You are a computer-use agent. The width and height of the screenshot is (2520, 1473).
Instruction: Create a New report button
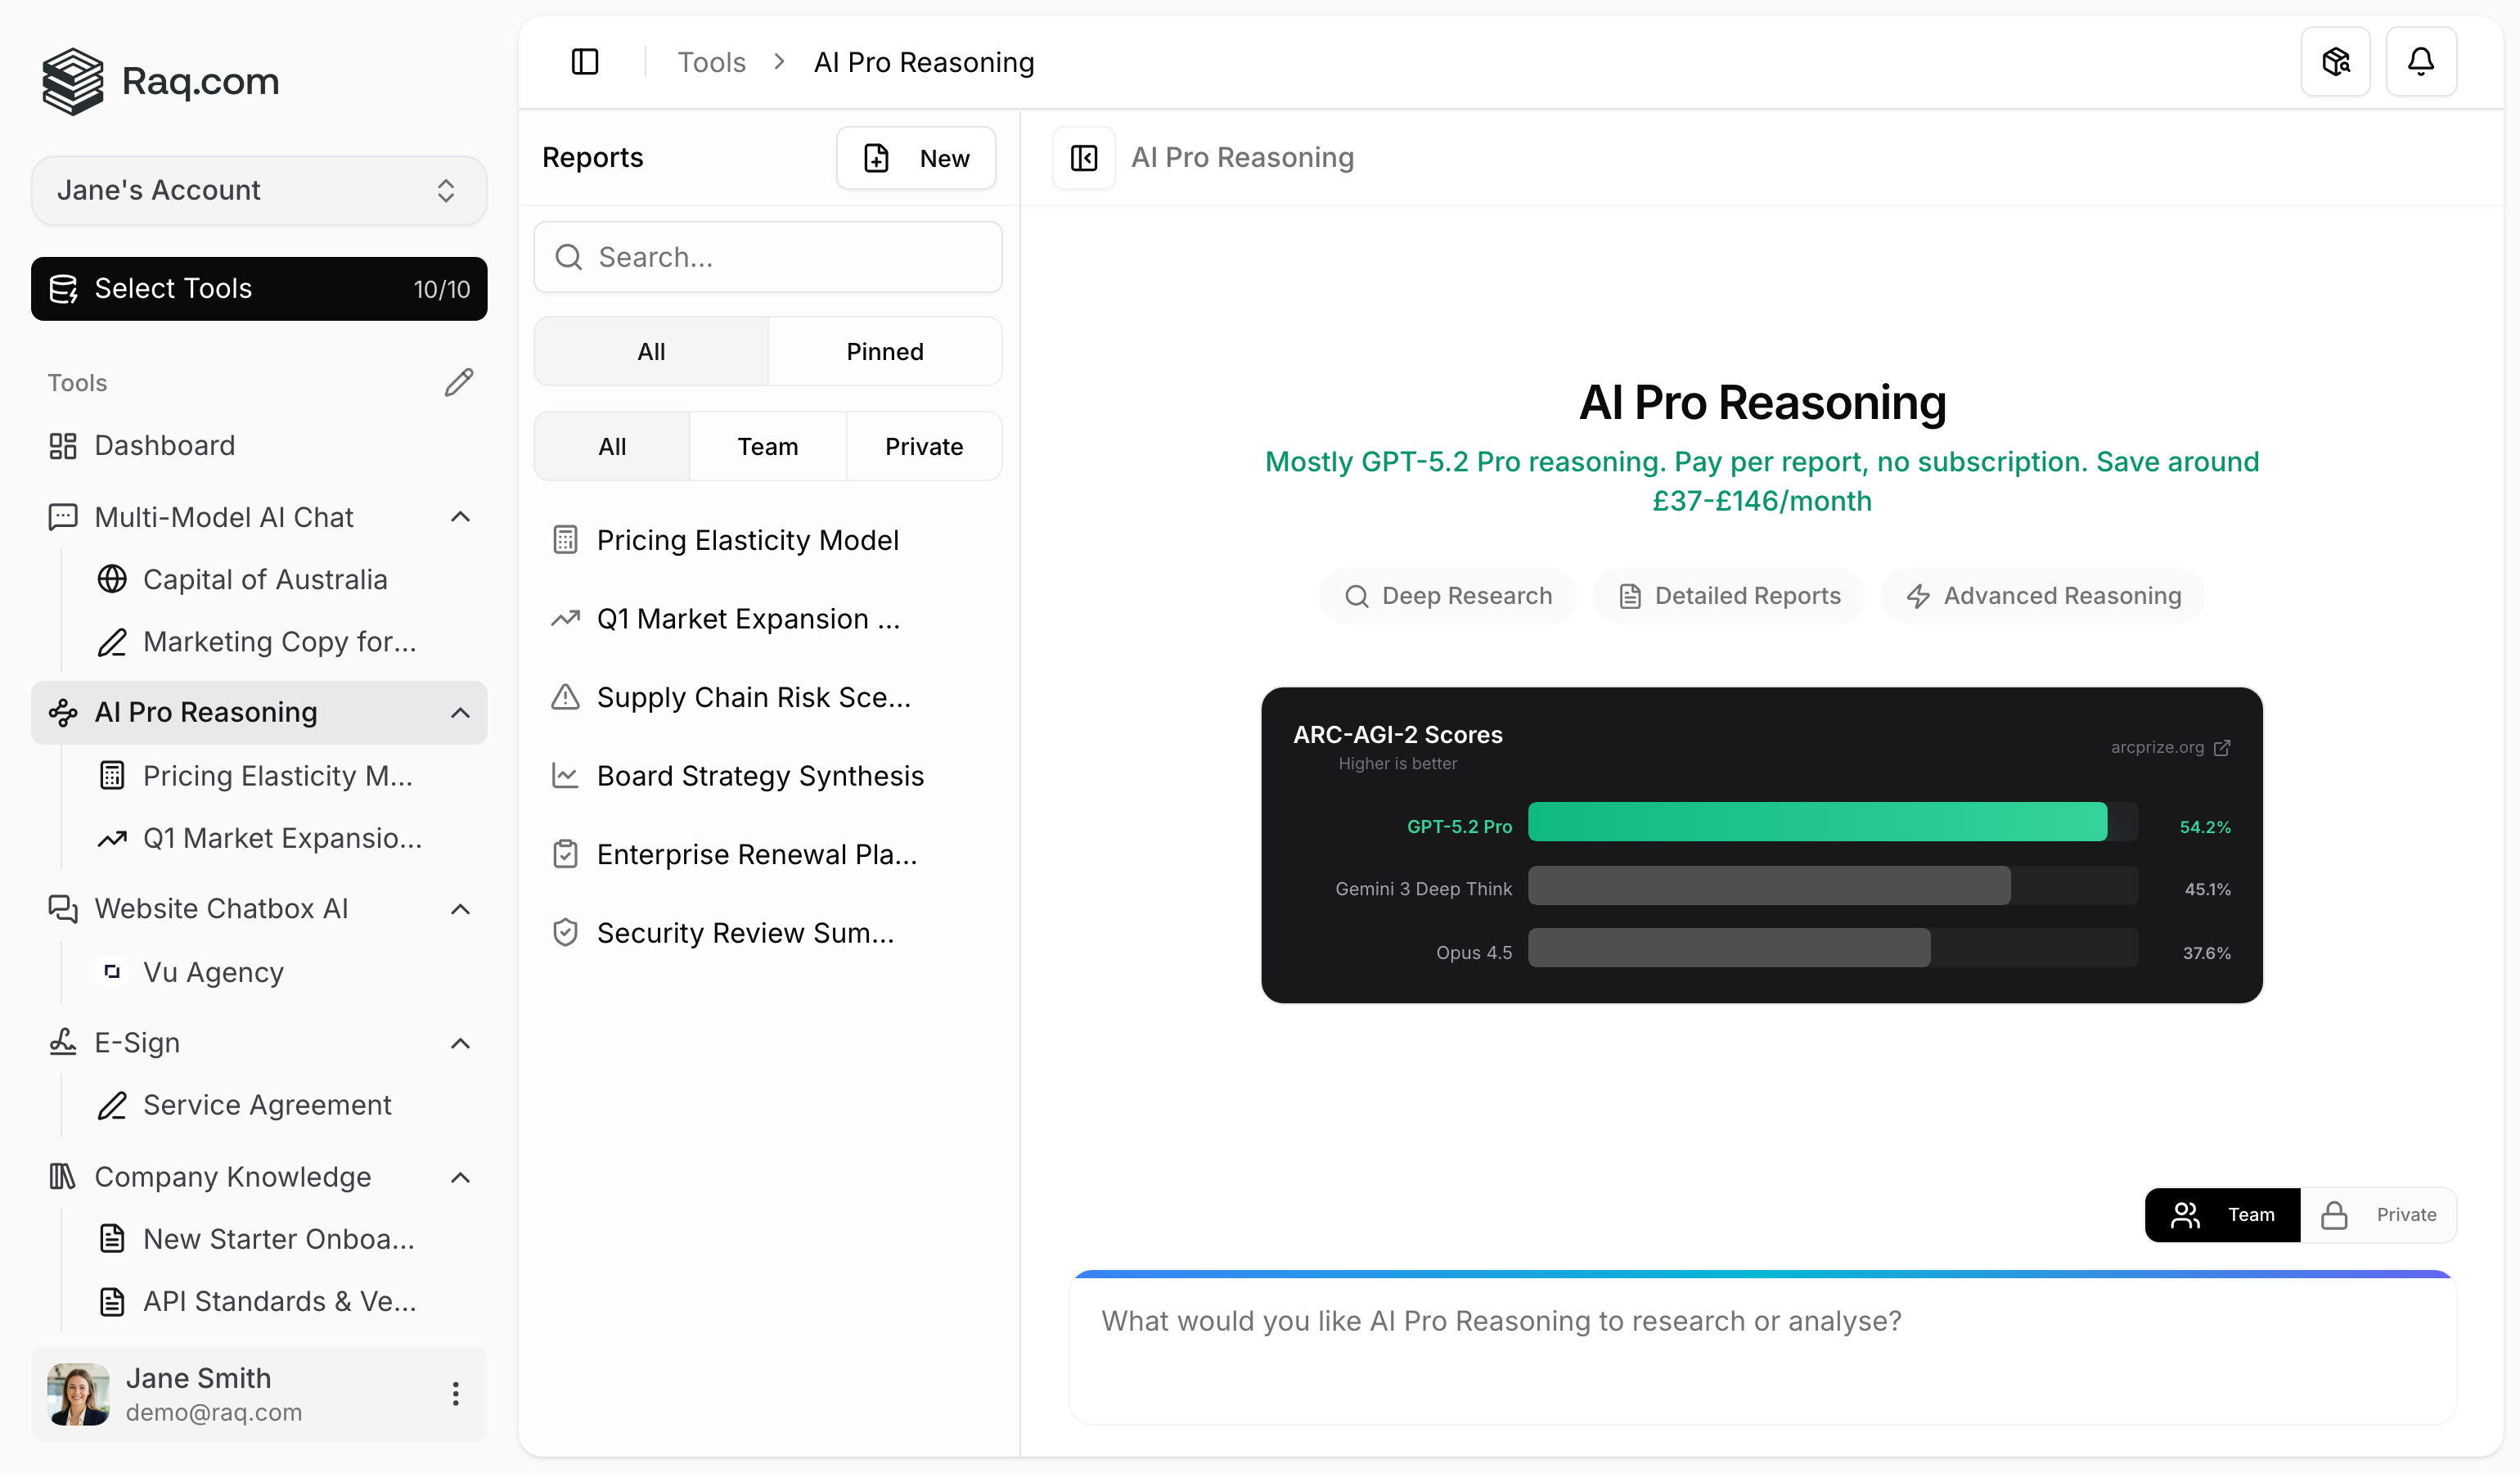point(915,158)
